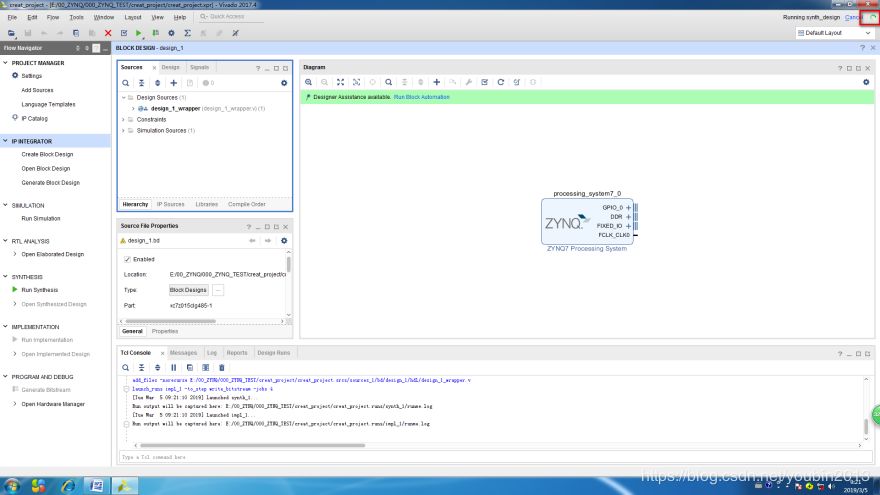Click the Program device icon in main toolbar
Image resolution: width=880 pixels, height=495 pixels.
[x=155, y=33]
